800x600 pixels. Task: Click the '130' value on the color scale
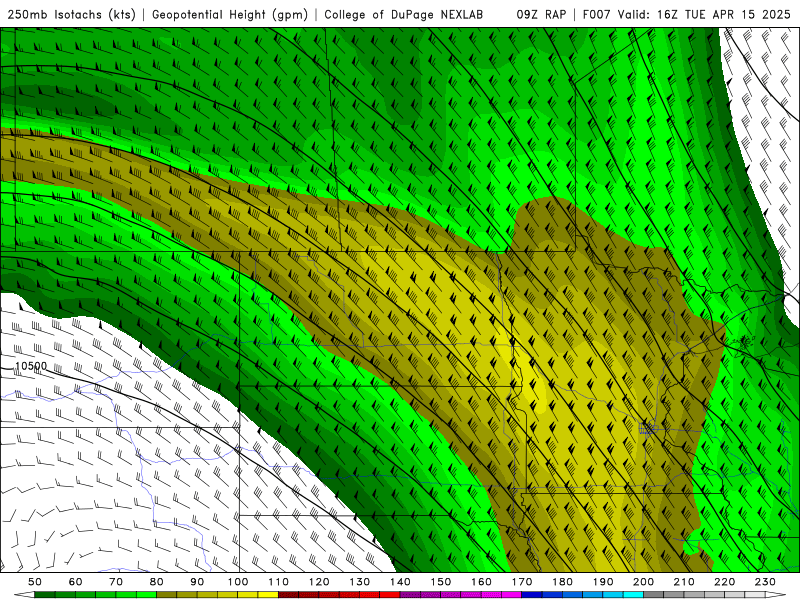(x=360, y=582)
